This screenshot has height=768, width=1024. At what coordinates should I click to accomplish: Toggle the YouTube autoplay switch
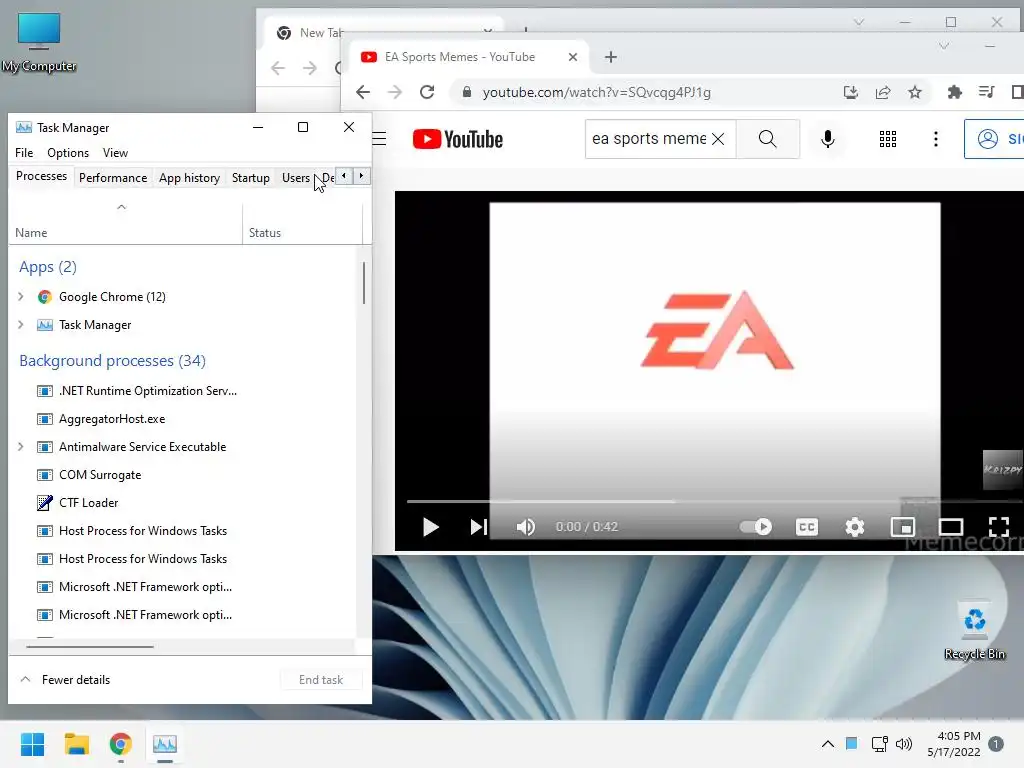click(756, 527)
